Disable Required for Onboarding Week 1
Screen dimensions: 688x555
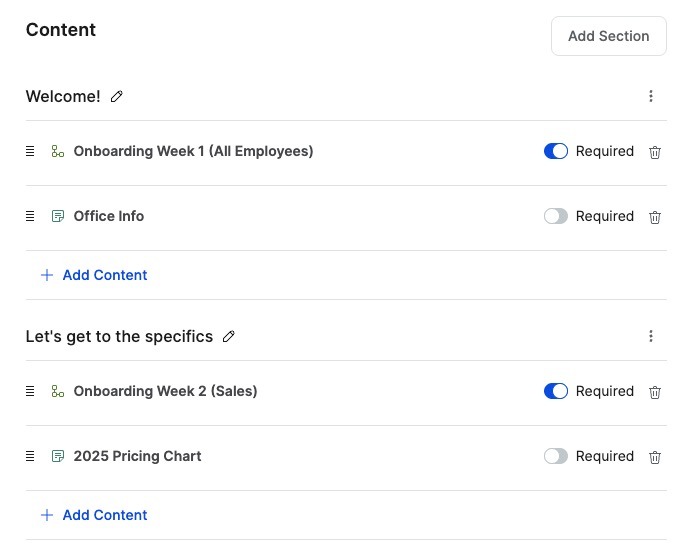[x=555, y=151]
